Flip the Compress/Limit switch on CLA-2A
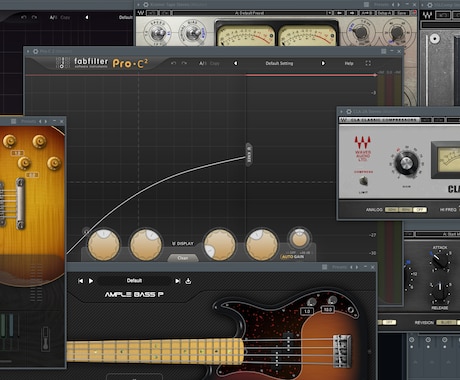Image resolution: width=460 pixels, height=380 pixels. tap(364, 181)
